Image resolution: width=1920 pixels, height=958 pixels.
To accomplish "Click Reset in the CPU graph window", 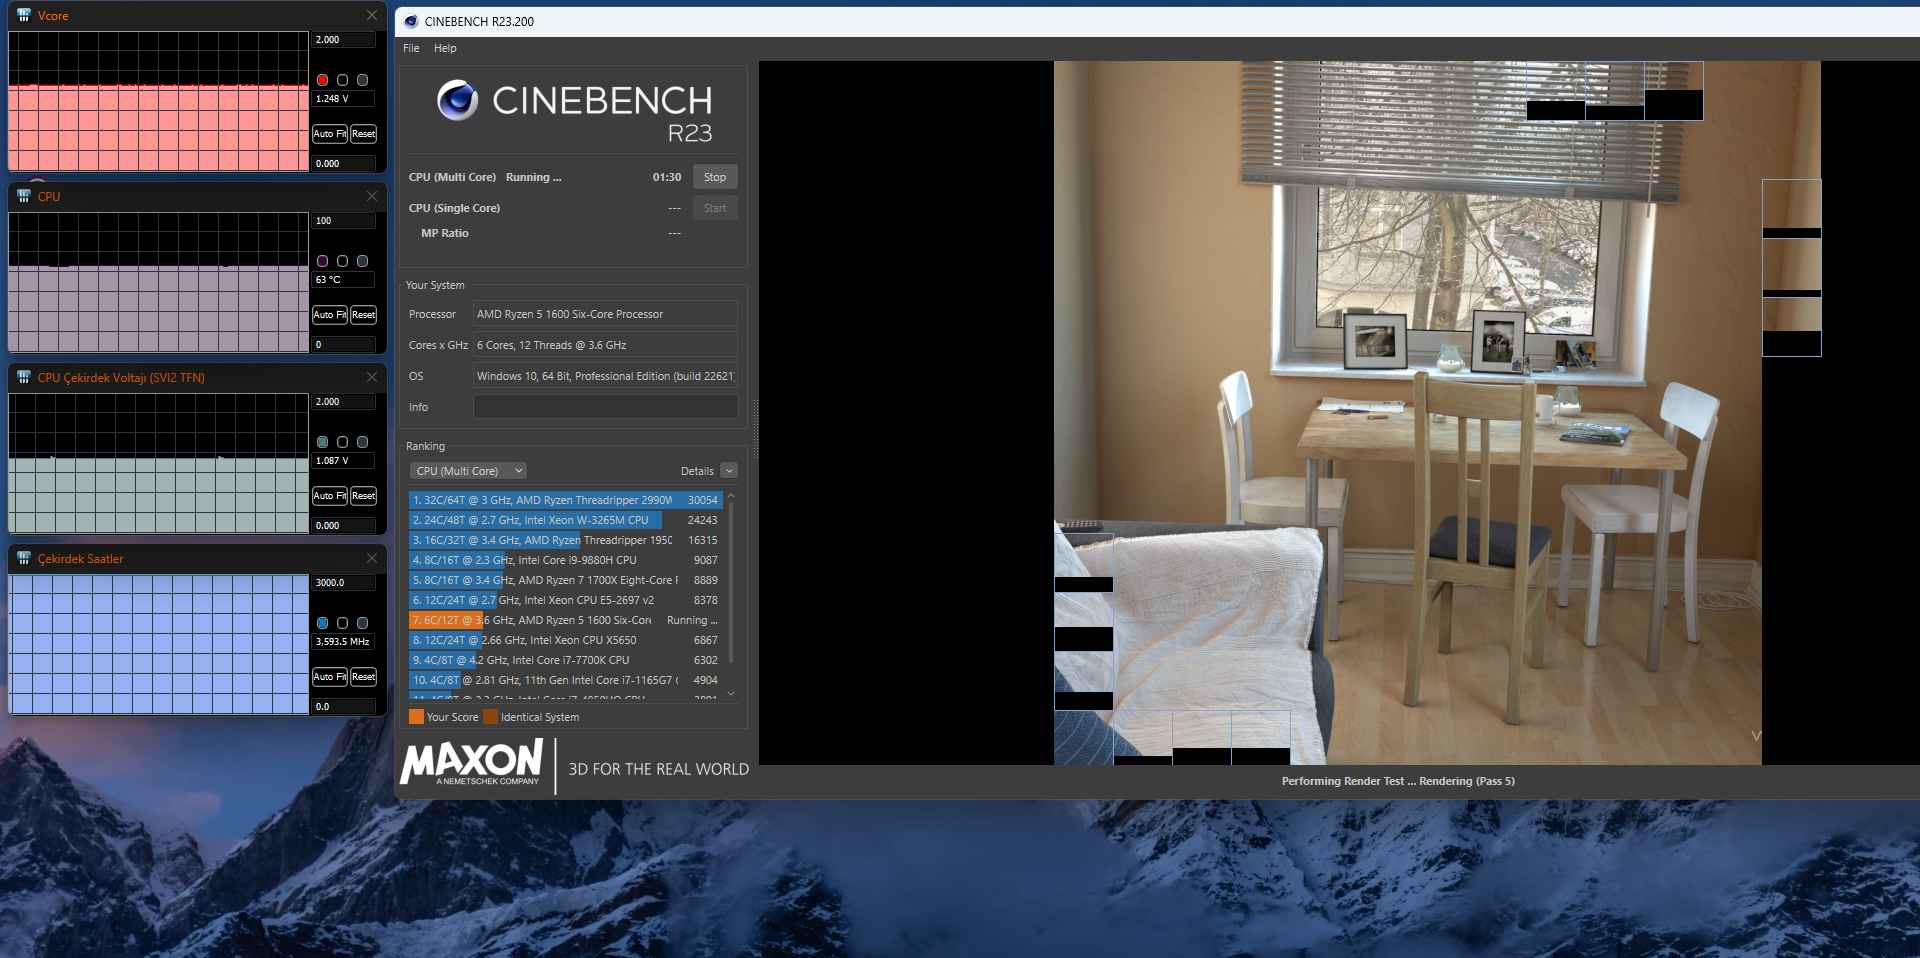I will [x=364, y=315].
